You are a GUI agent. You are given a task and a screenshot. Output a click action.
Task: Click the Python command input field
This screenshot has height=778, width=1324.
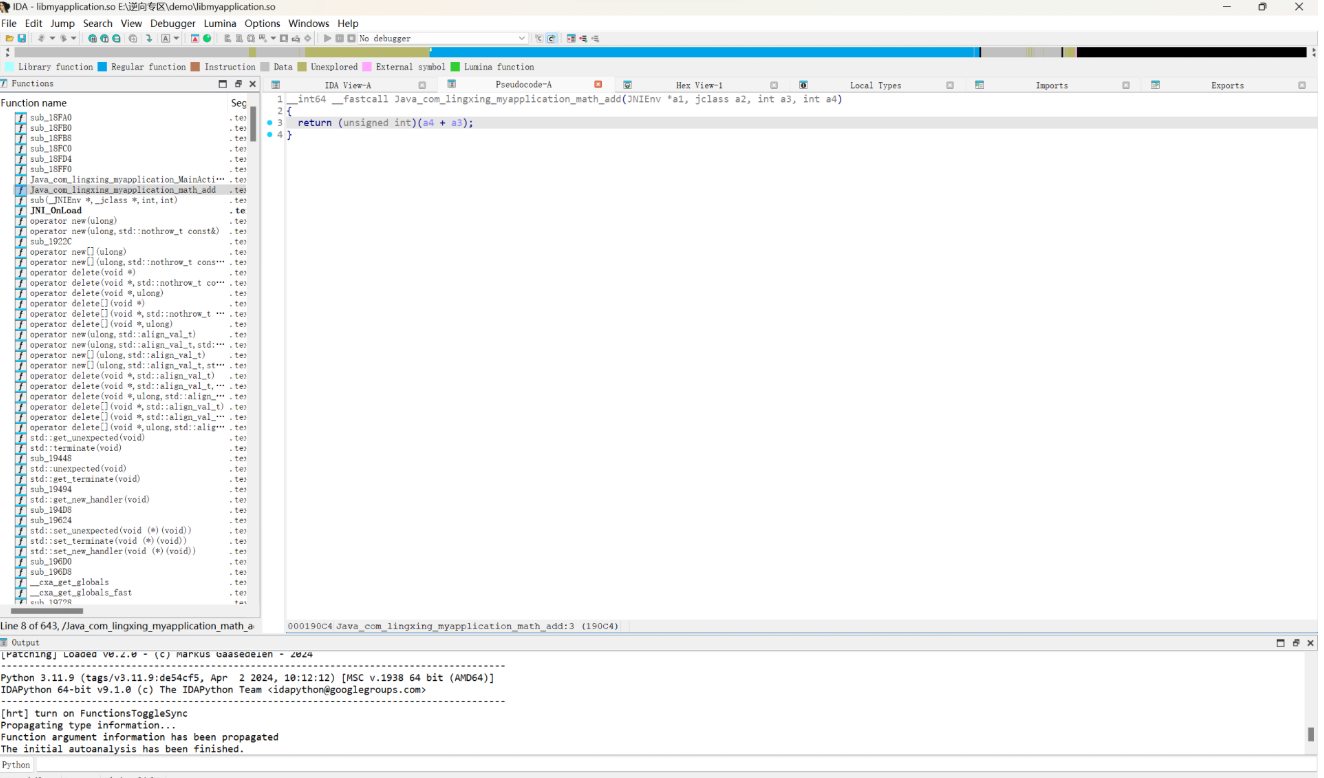pyautogui.click(x=675, y=765)
